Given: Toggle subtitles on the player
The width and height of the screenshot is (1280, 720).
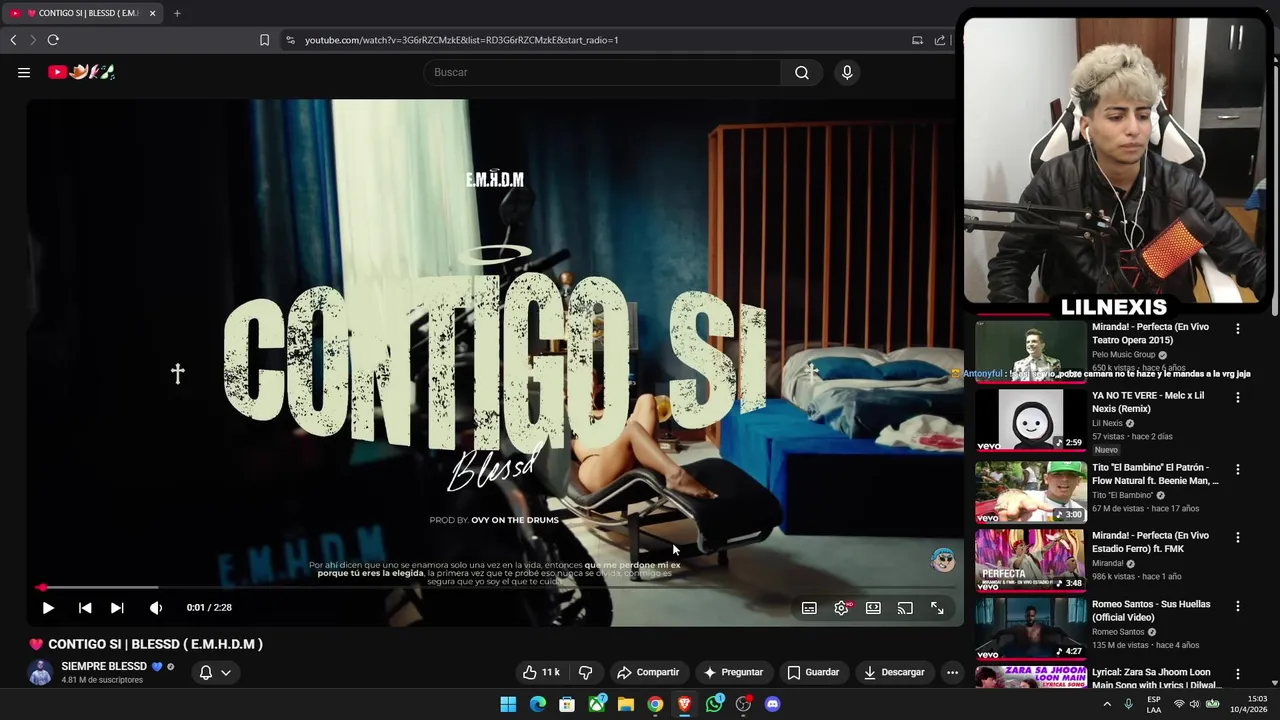Looking at the screenshot, I should point(809,608).
